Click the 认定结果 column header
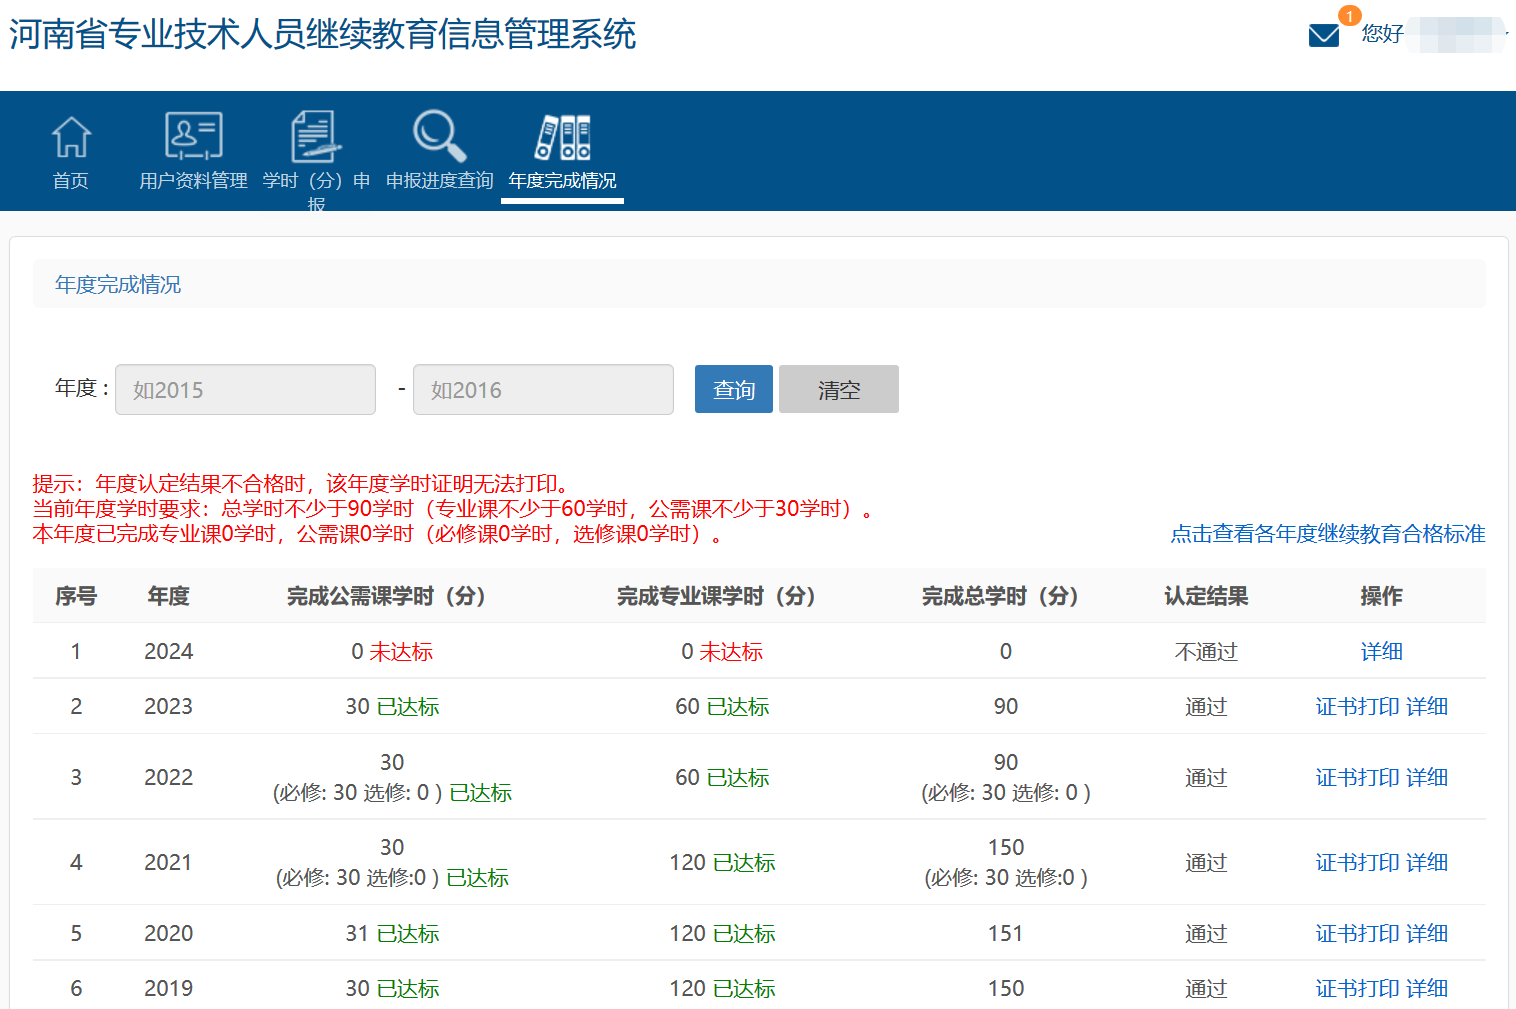This screenshot has width=1516, height=1009. pos(1206,597)
